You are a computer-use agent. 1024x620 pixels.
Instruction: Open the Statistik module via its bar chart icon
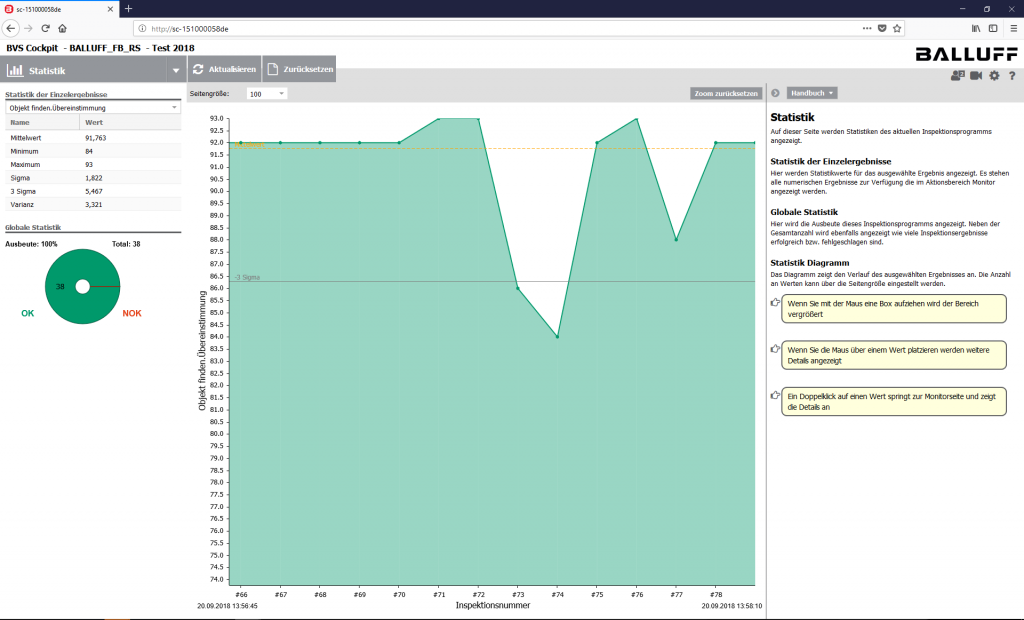(17, 70)
